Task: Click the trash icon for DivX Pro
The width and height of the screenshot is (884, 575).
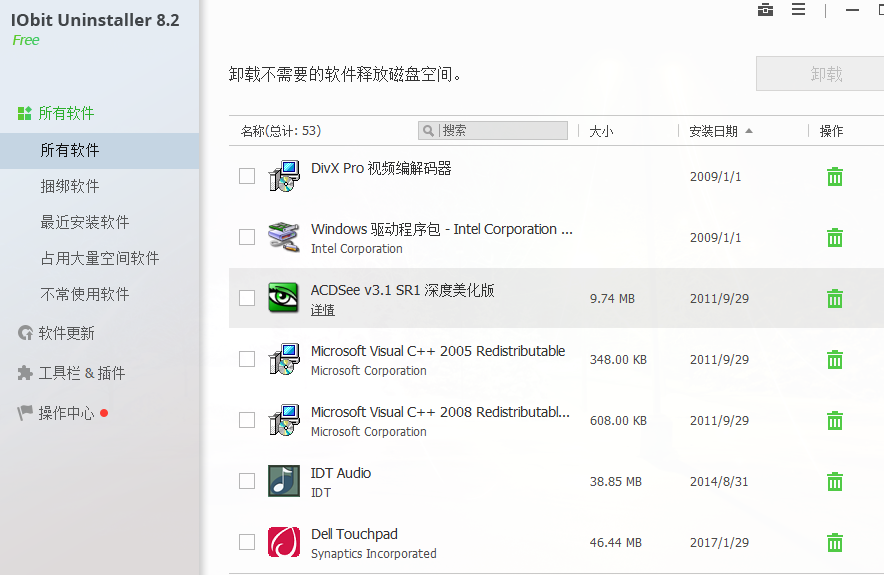Action: pos(834,177)
